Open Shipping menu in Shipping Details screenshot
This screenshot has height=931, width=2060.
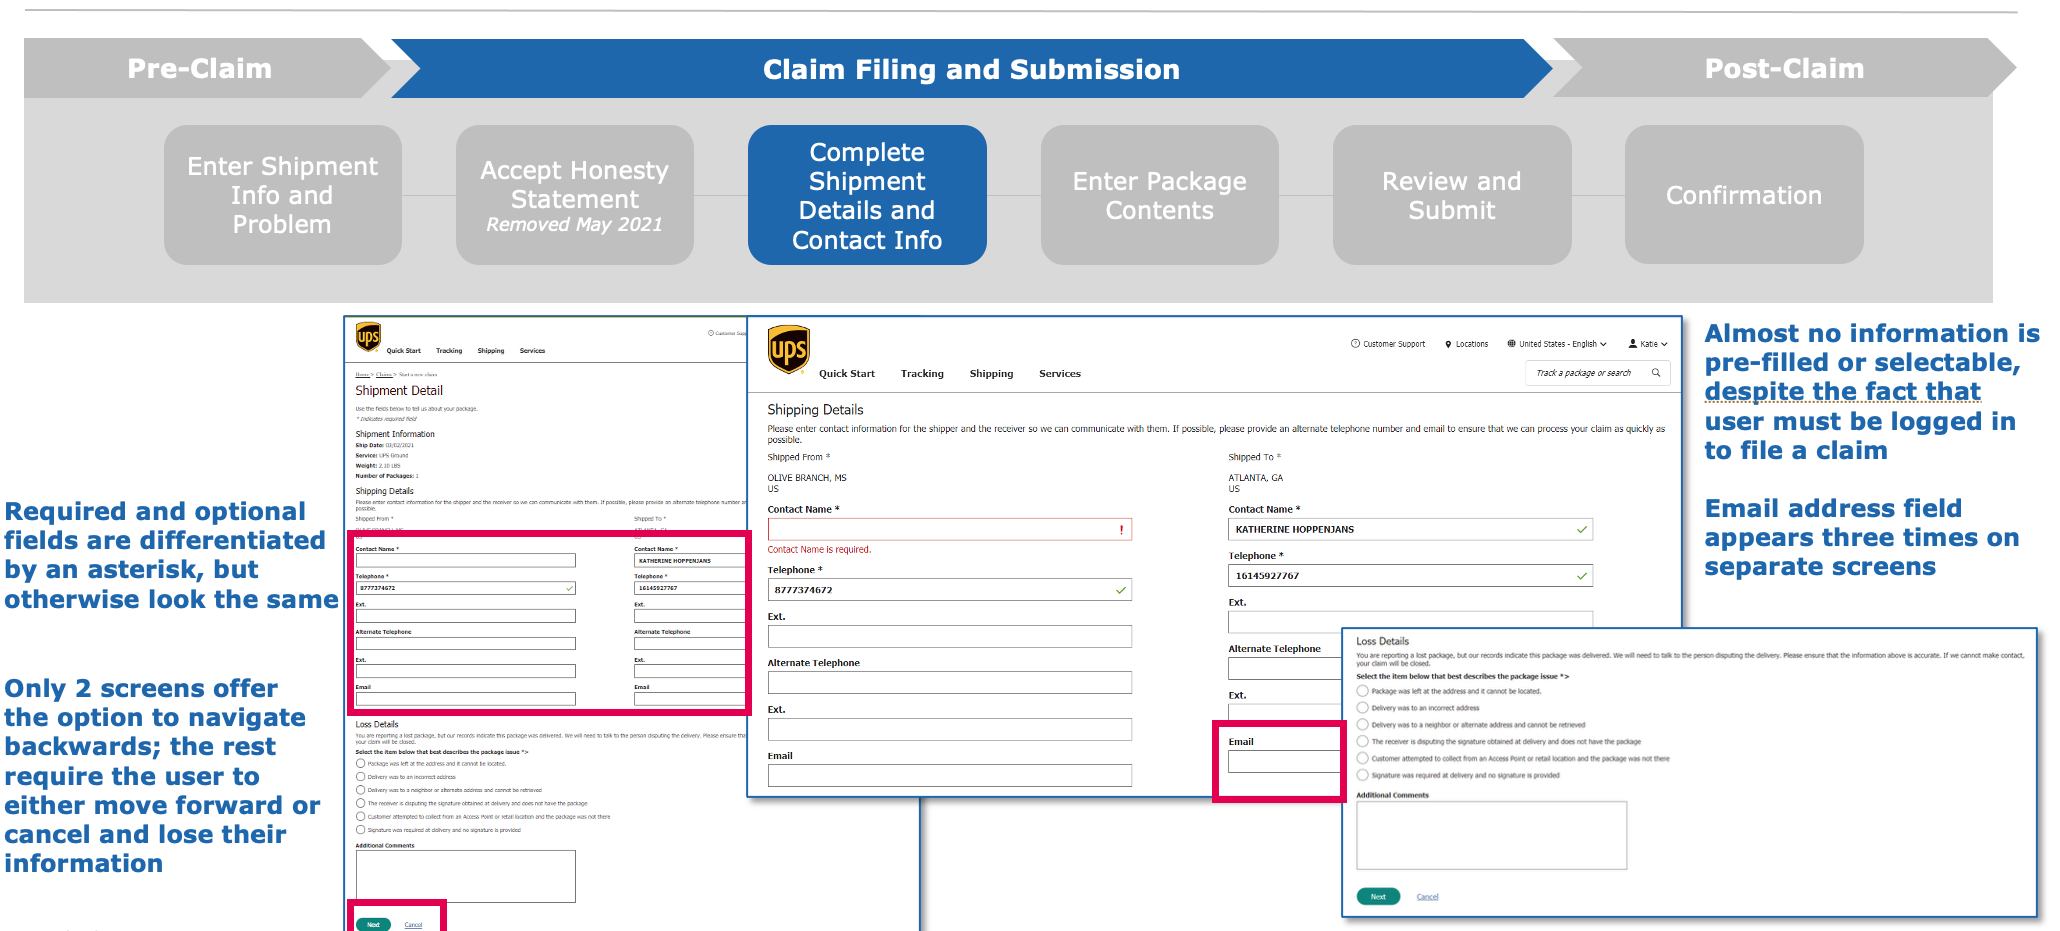[991, 374]
